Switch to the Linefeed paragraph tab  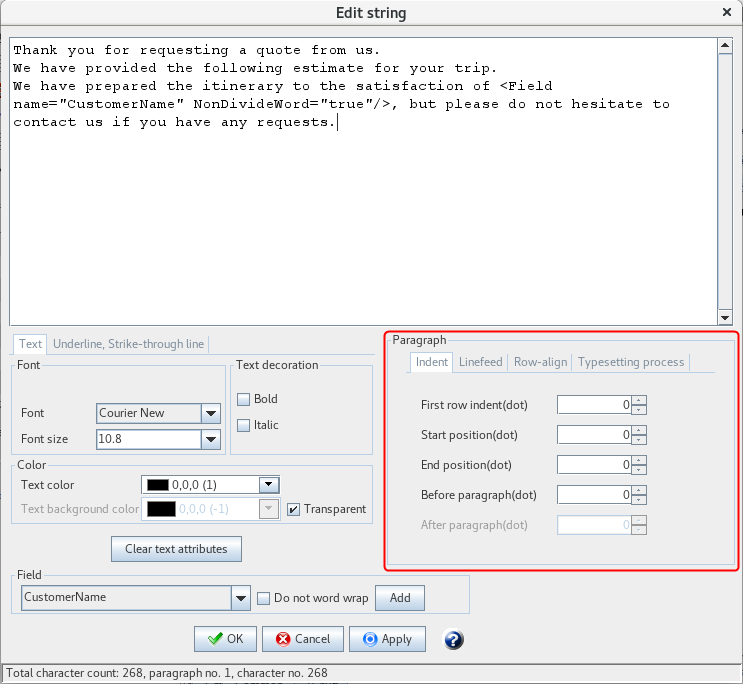(480, 362)
